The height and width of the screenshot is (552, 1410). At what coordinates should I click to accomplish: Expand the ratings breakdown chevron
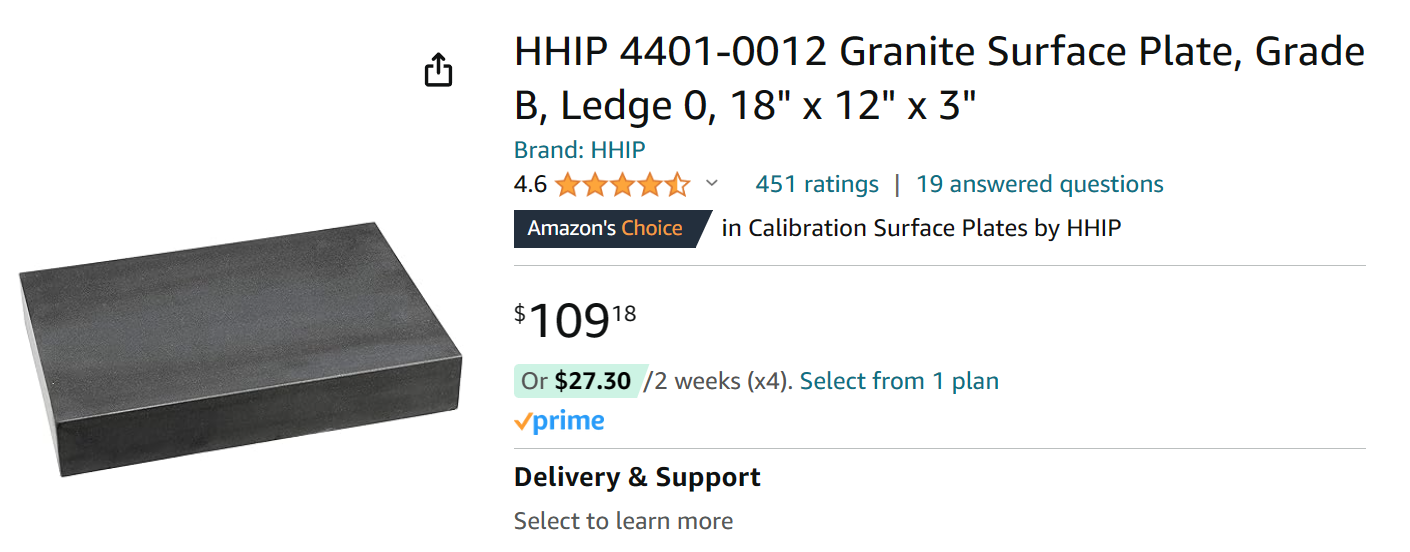(x=712, y=183)
